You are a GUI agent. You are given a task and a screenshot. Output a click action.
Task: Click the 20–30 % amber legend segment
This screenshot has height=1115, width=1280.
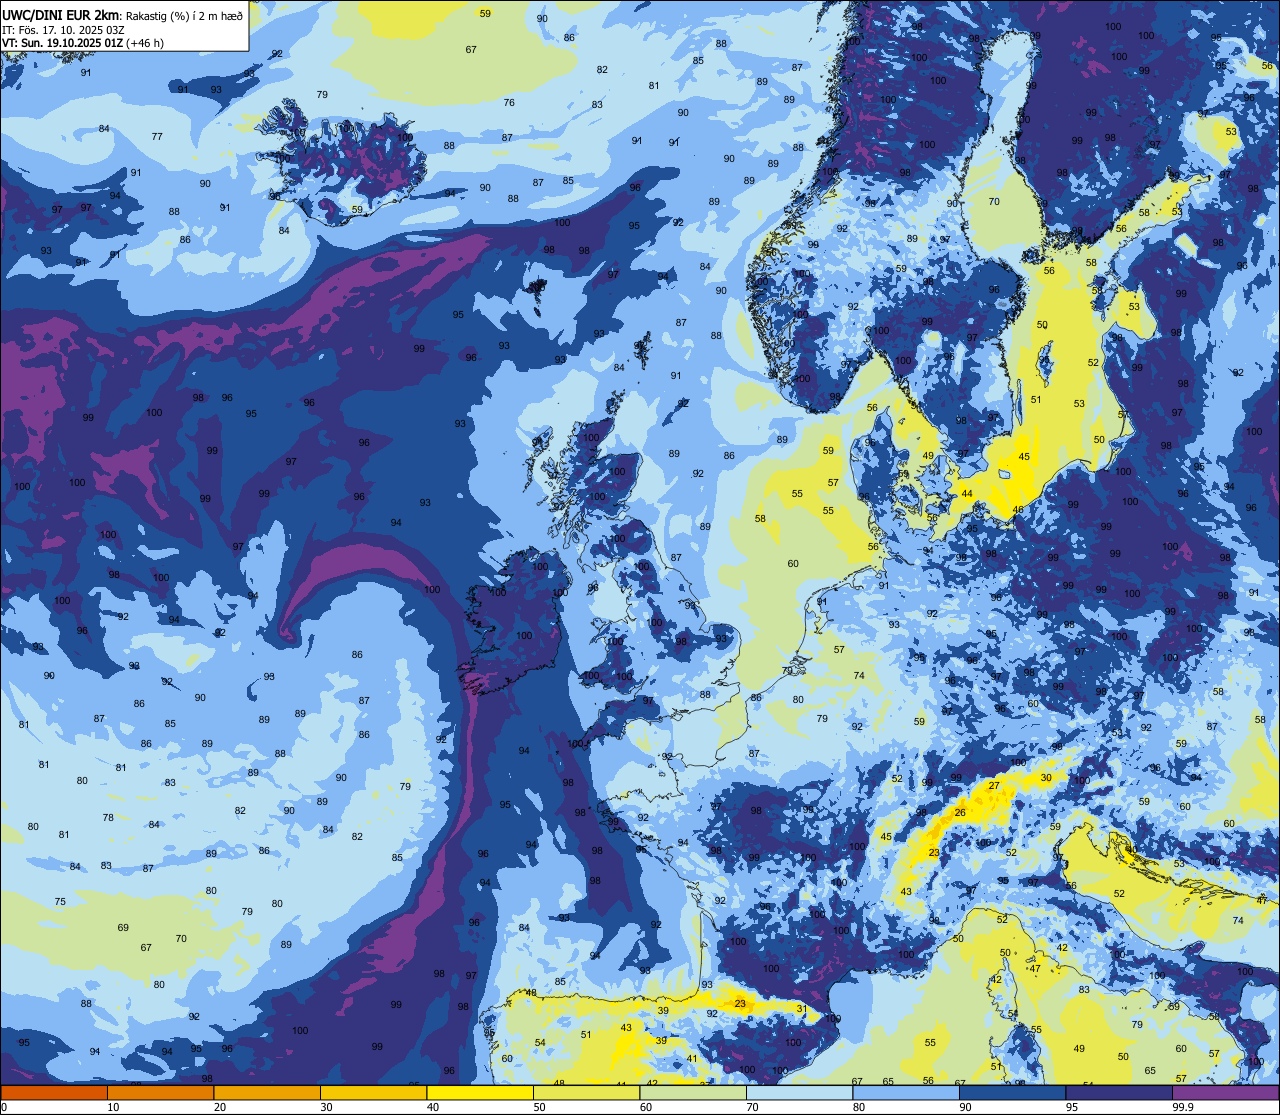(x=267, y=1092)
